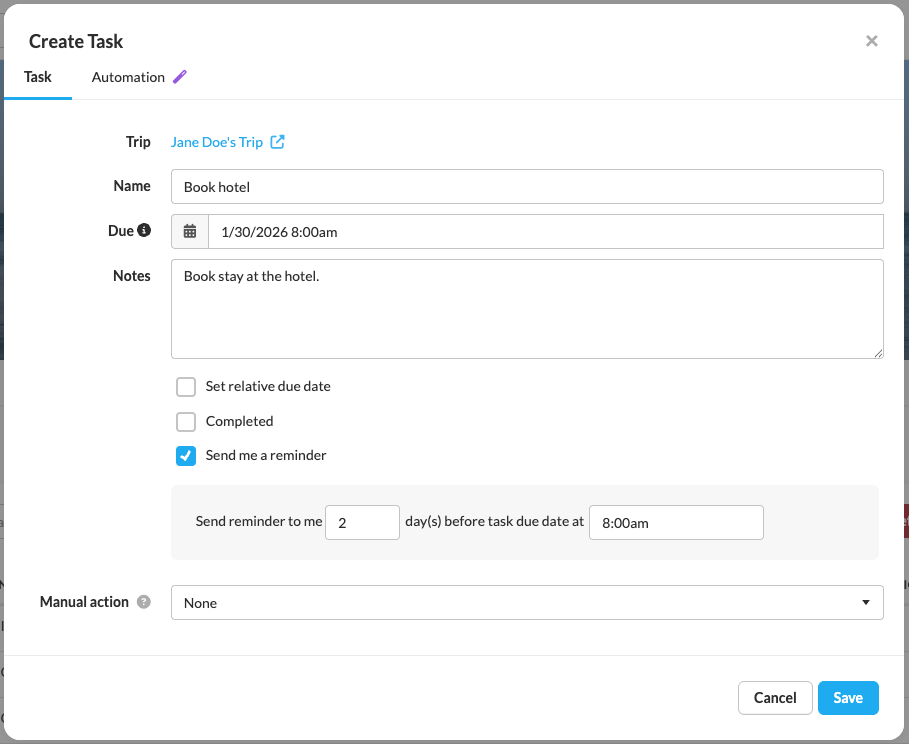Click the info icon next to Due

coord(144,231)
